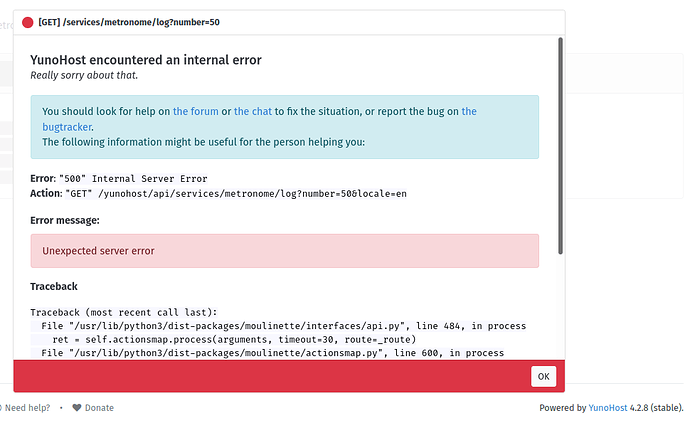Open 'the chat' help link
The image size is (690, 423).
pyautogui.click(x=253, y=111)
